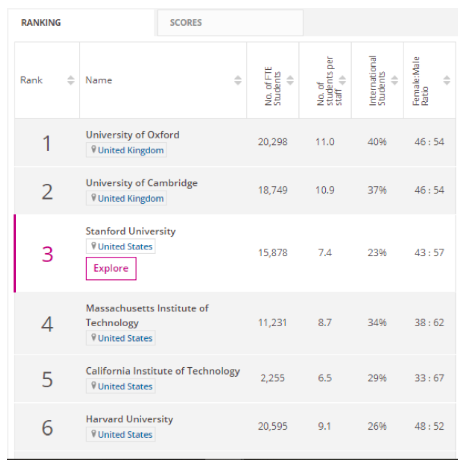
Task: Click Caltech's 2,255 FTE students value
Action: tap(273, 378)
